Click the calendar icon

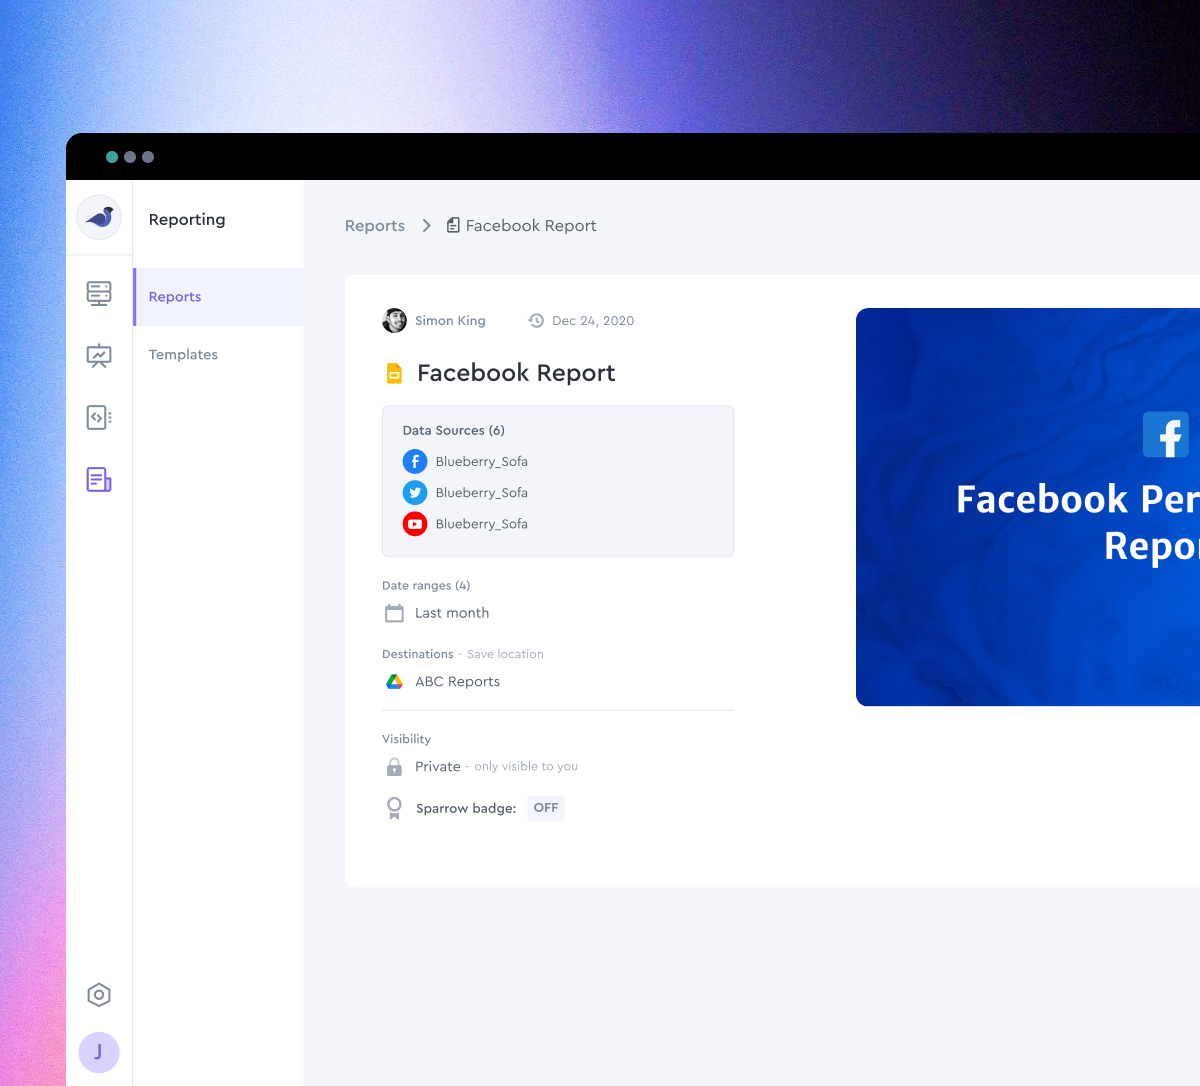(x=394, y=613)
